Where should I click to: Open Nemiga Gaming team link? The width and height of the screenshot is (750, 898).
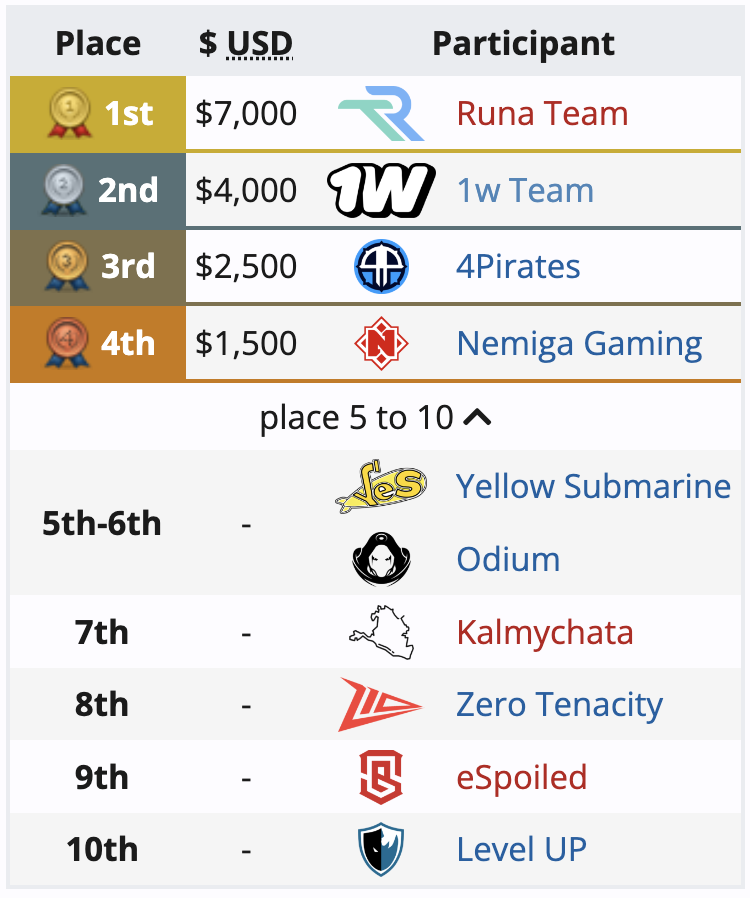tap(579, 344)
